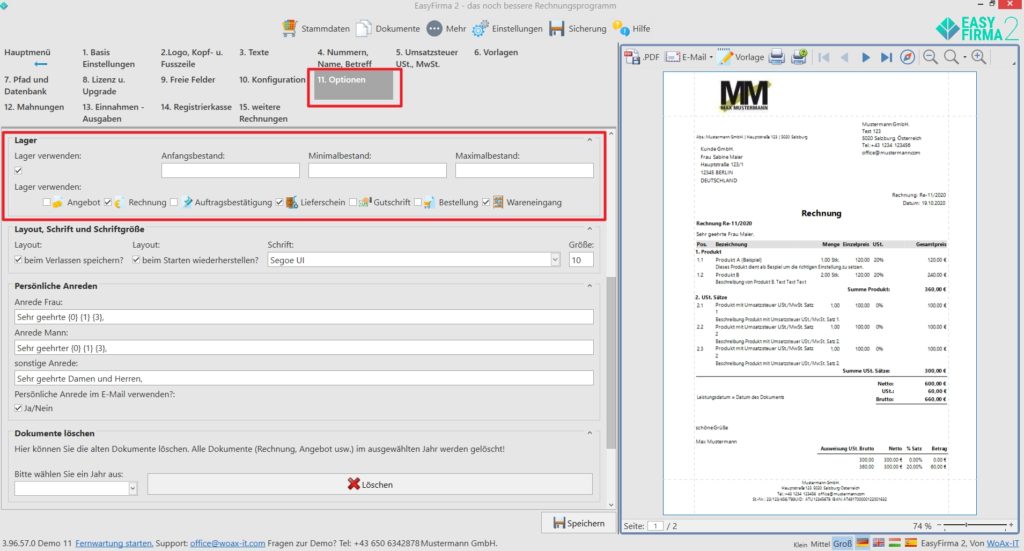1024x551 pixels.
Task: Click the Fernwartung starten link
Action: (114, 543)
